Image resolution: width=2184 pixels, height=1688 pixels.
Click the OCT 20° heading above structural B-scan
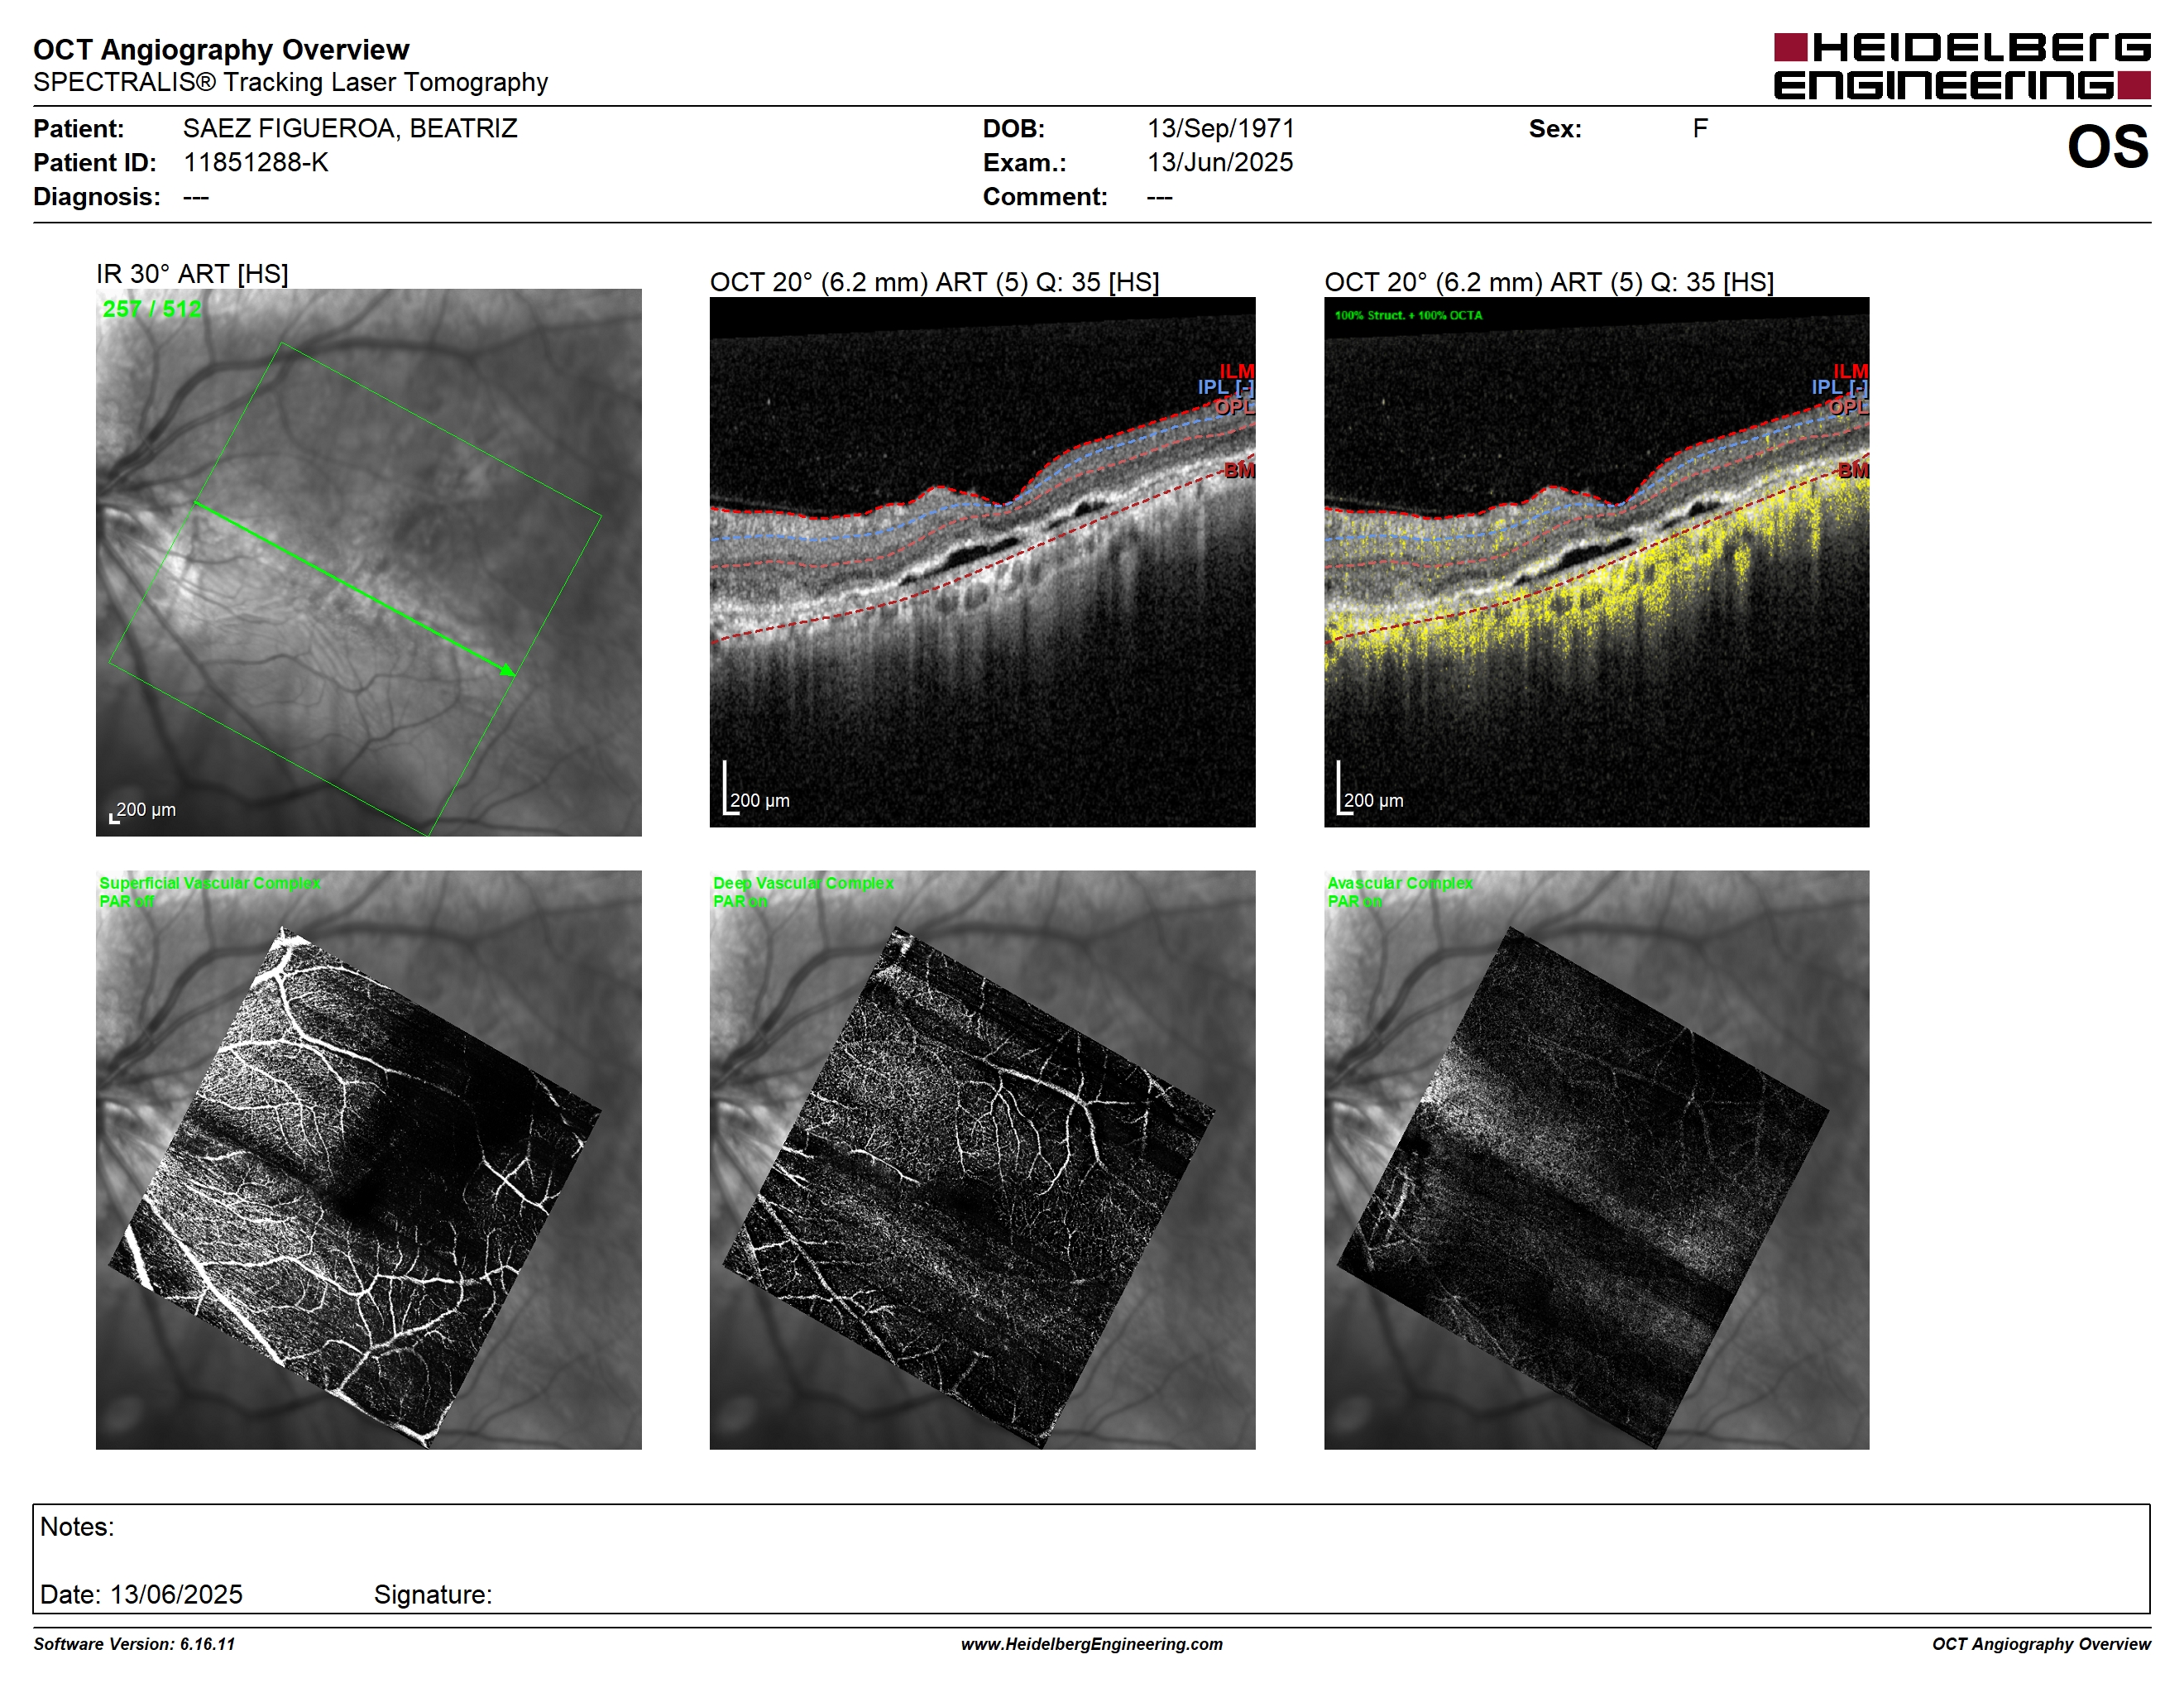(x=934, y=282)
